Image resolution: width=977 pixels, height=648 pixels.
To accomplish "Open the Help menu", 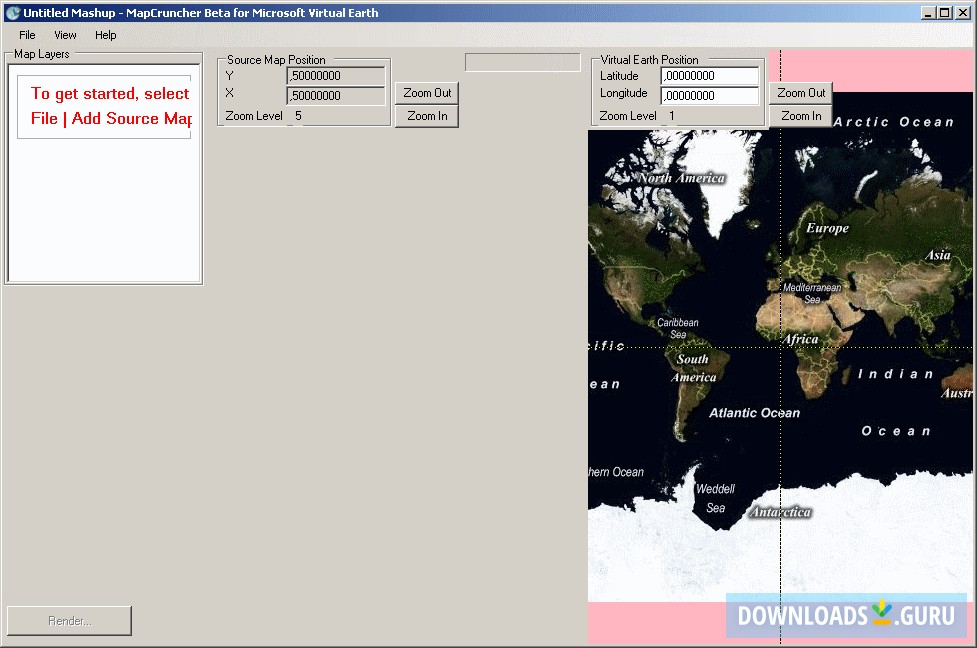I will [x=105, y=34].
